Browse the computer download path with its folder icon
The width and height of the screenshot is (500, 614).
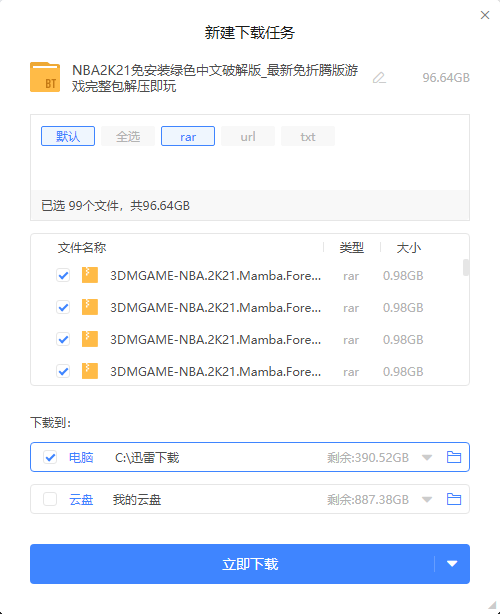pos(454,457)
